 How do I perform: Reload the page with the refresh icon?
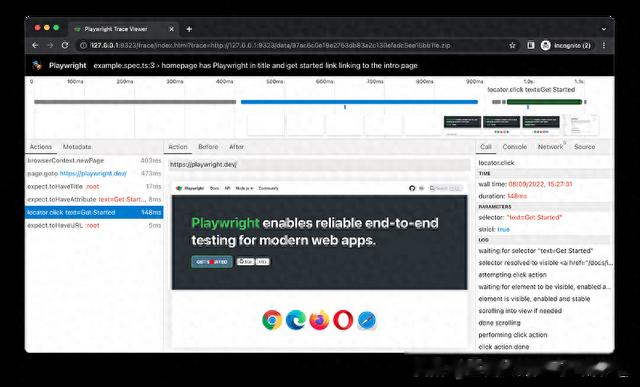tap(65, 45)
